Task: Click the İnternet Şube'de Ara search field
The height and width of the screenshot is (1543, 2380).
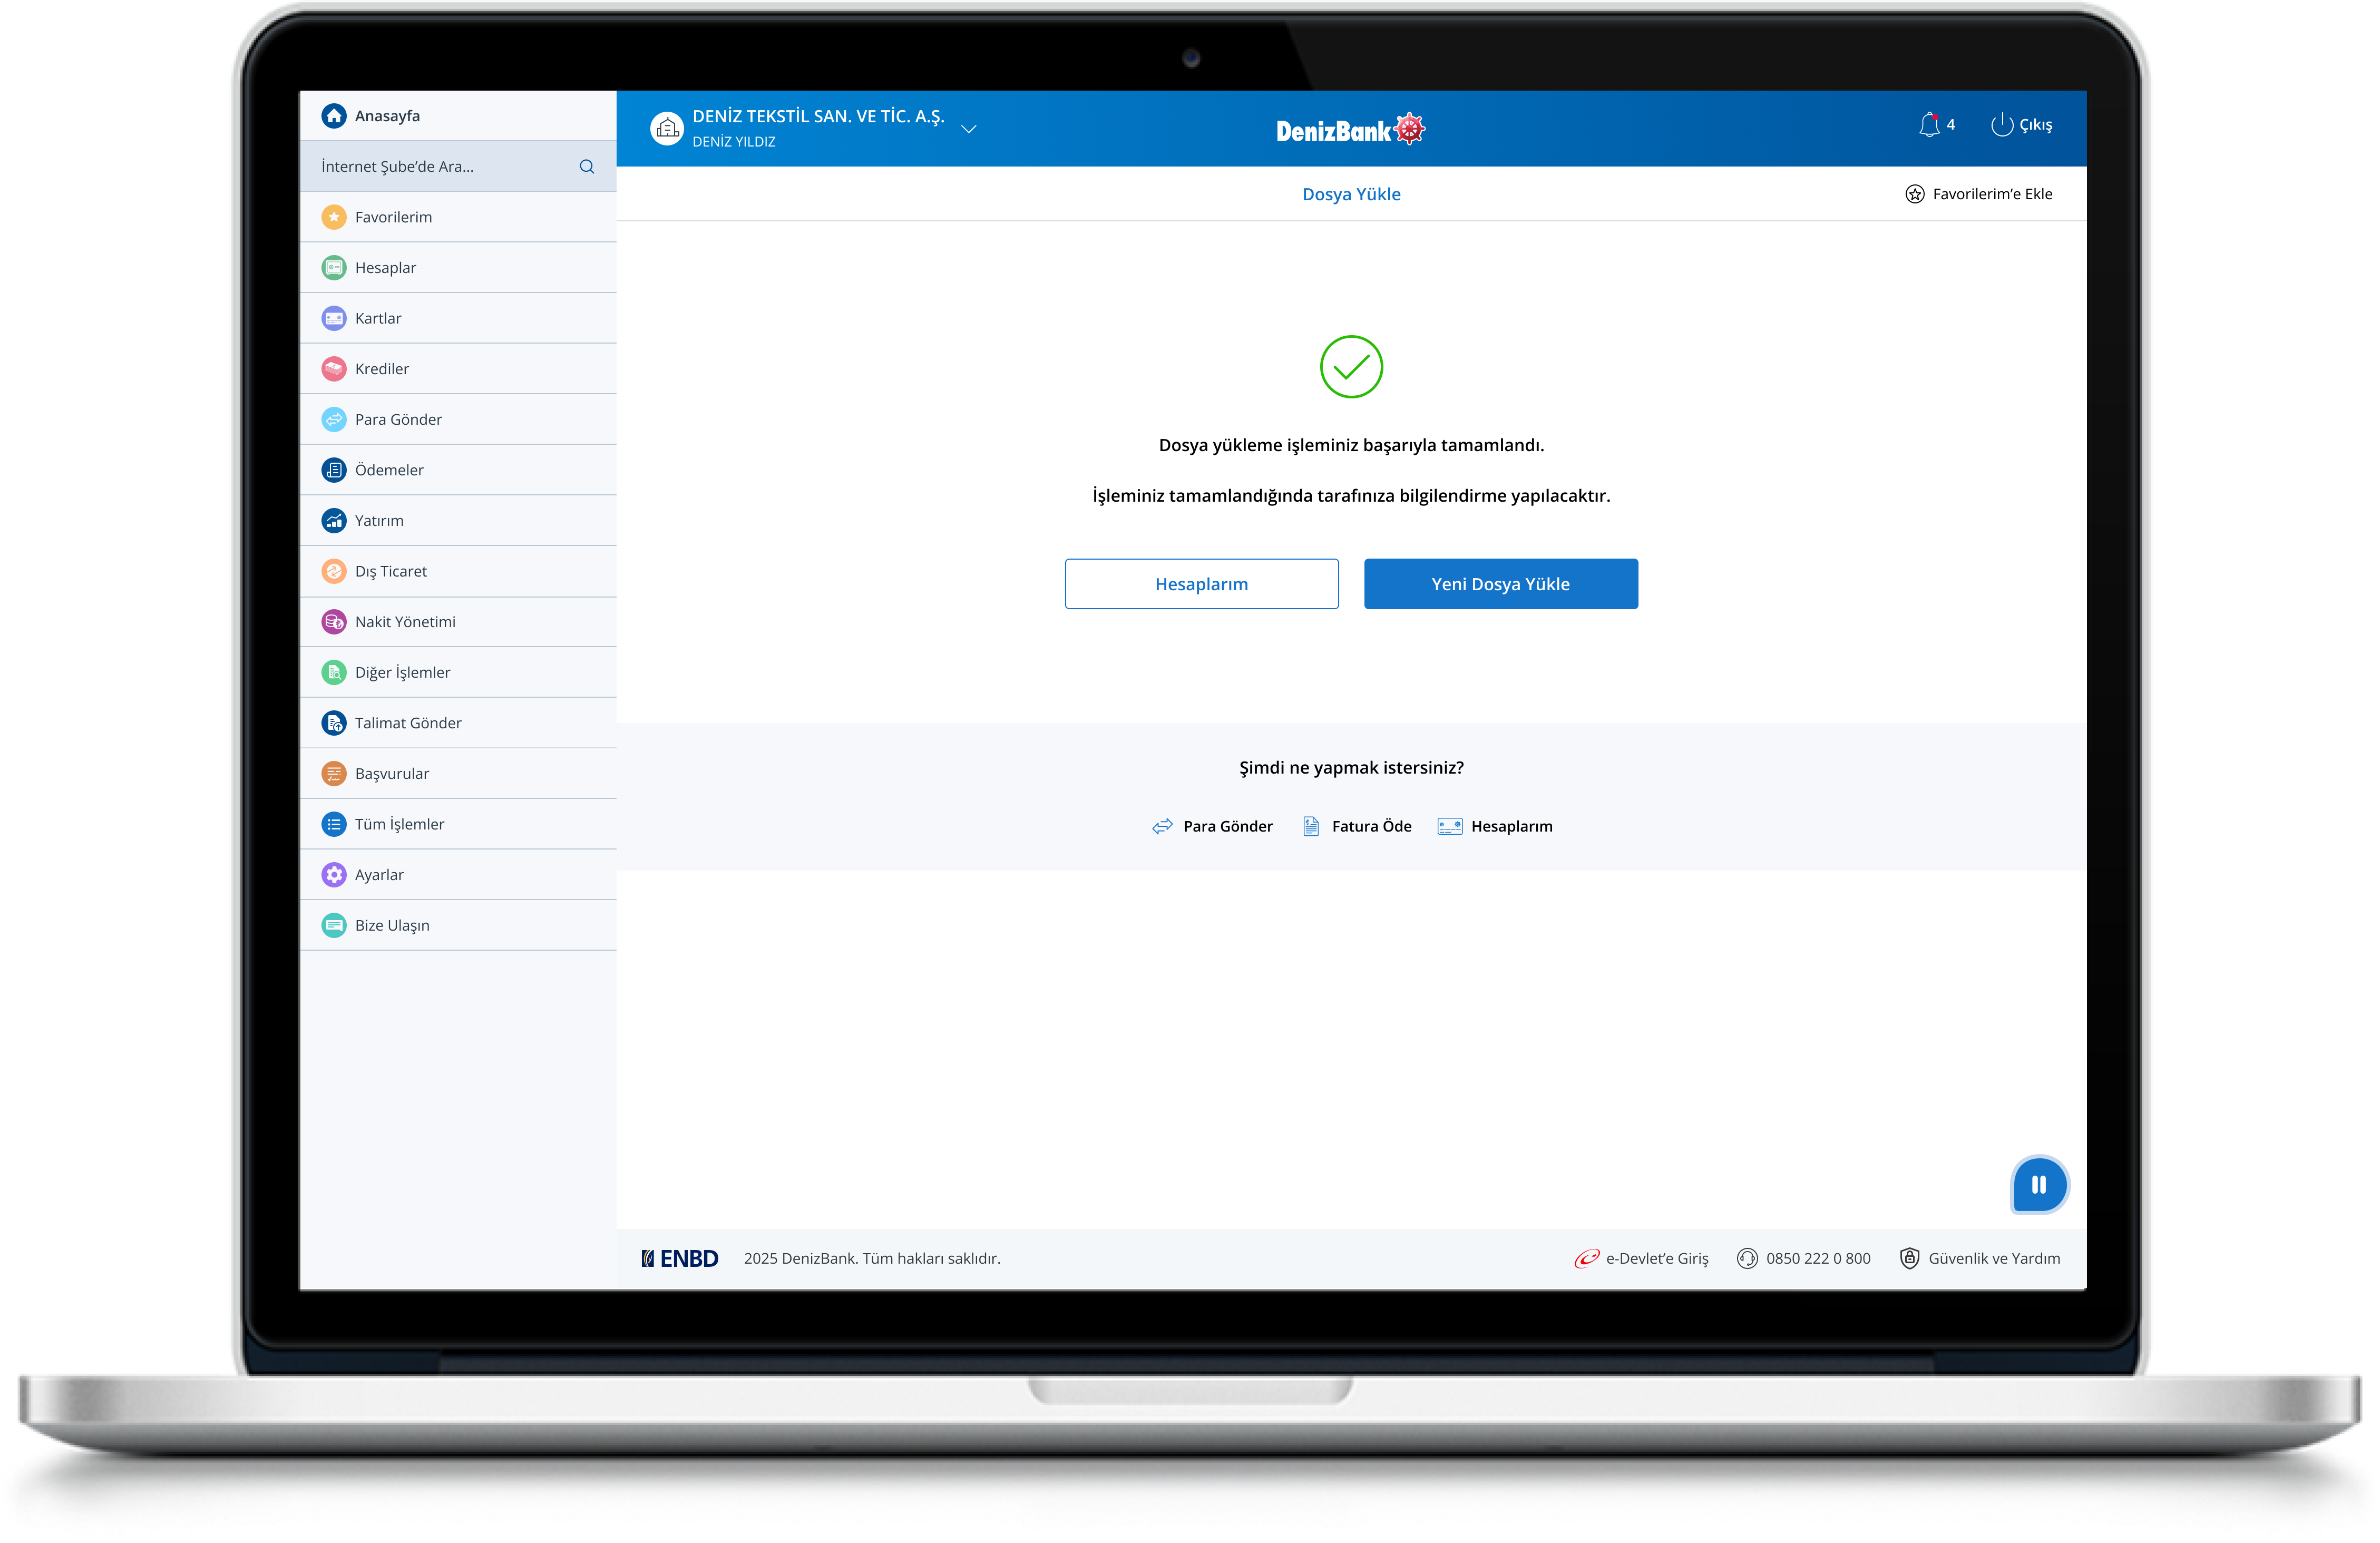Action: pyautogui.click(x=440, y=167)
